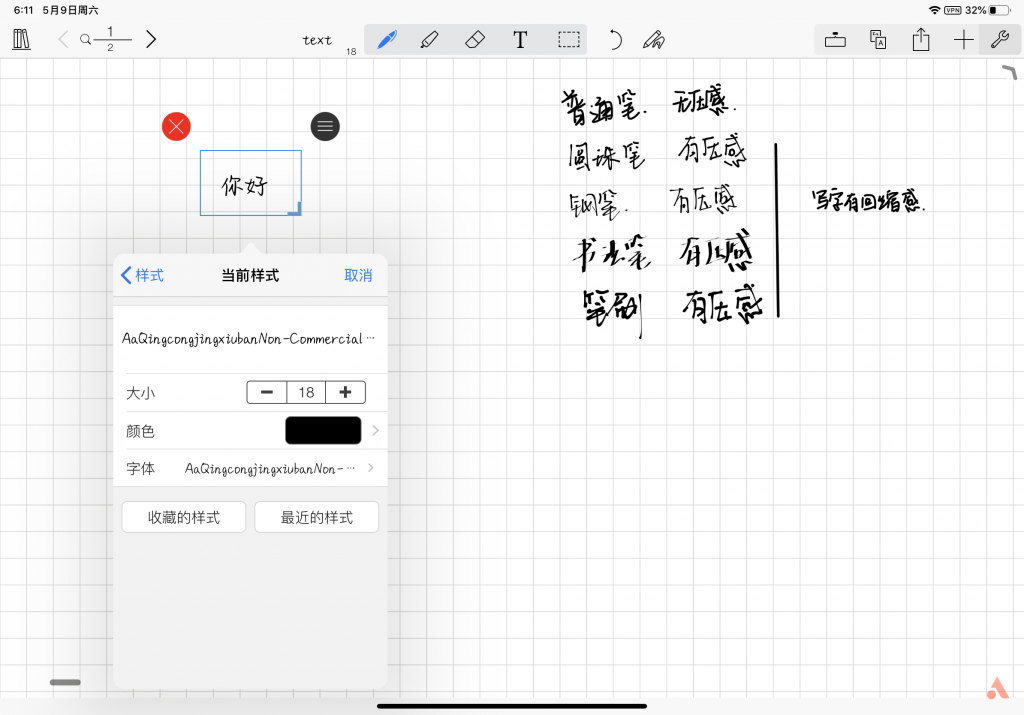Open the library bookshelf view
Screen dimensions: 1024x715
pos(20,39)
